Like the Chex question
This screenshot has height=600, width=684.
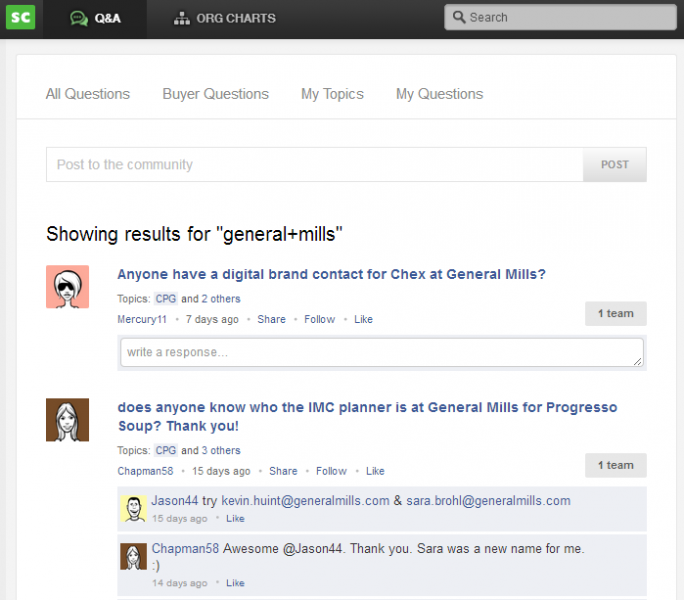coord(363,319)
